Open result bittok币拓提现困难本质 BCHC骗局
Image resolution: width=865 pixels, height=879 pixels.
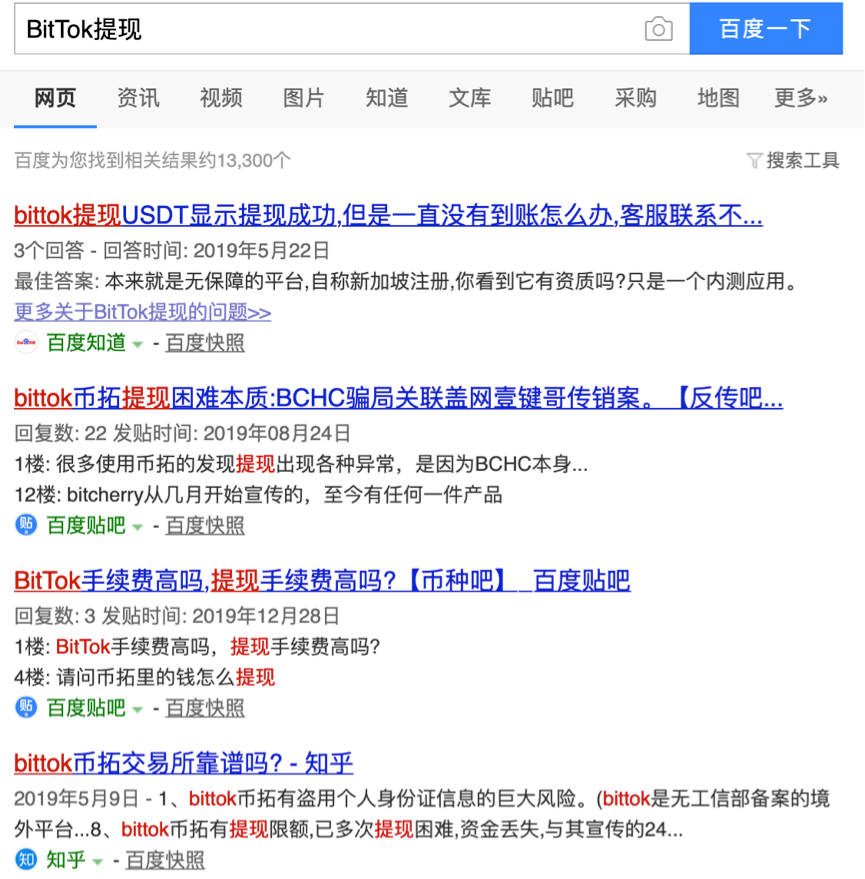coord(398,399)
